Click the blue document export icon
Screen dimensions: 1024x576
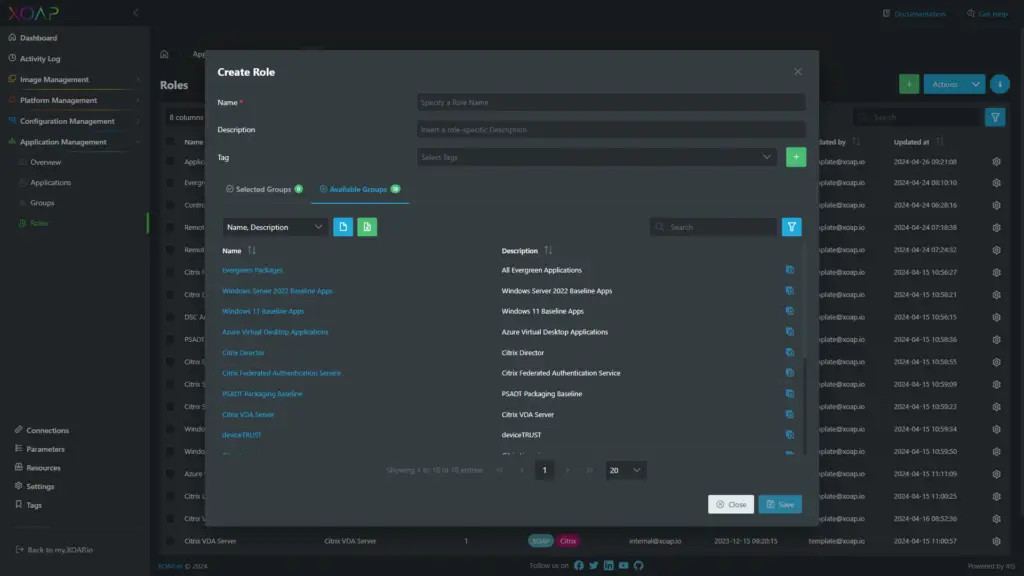[343, 227]
